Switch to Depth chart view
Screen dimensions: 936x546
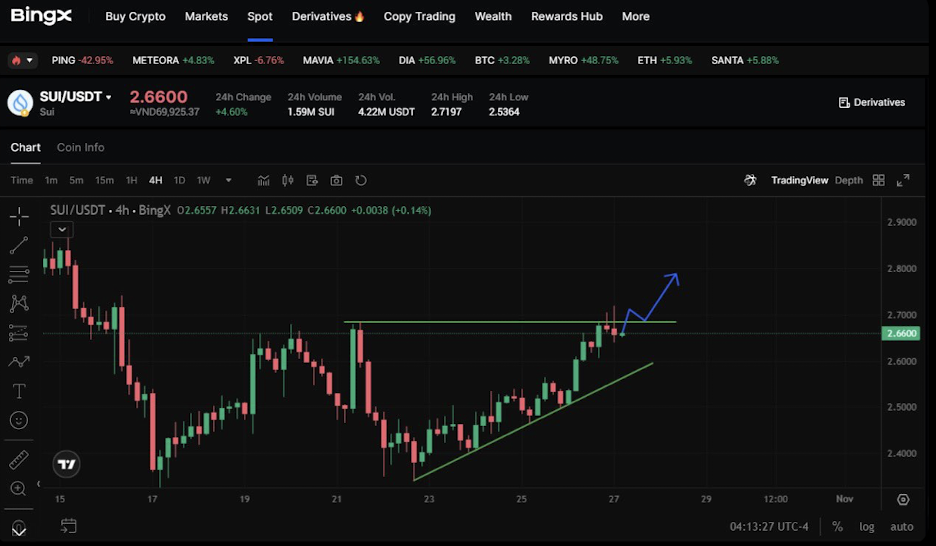848,181
